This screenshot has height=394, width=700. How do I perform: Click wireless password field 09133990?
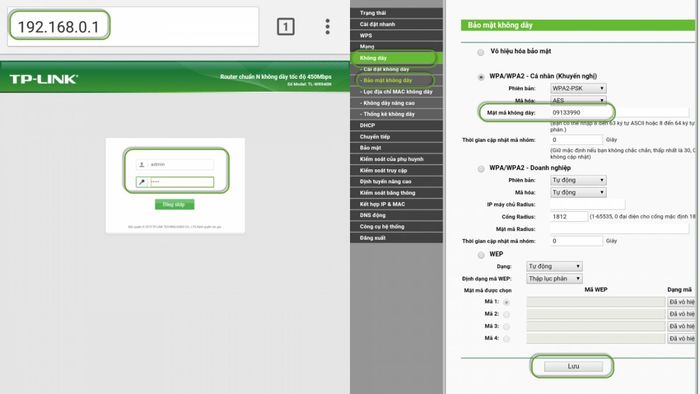click(x=619, y=112)
